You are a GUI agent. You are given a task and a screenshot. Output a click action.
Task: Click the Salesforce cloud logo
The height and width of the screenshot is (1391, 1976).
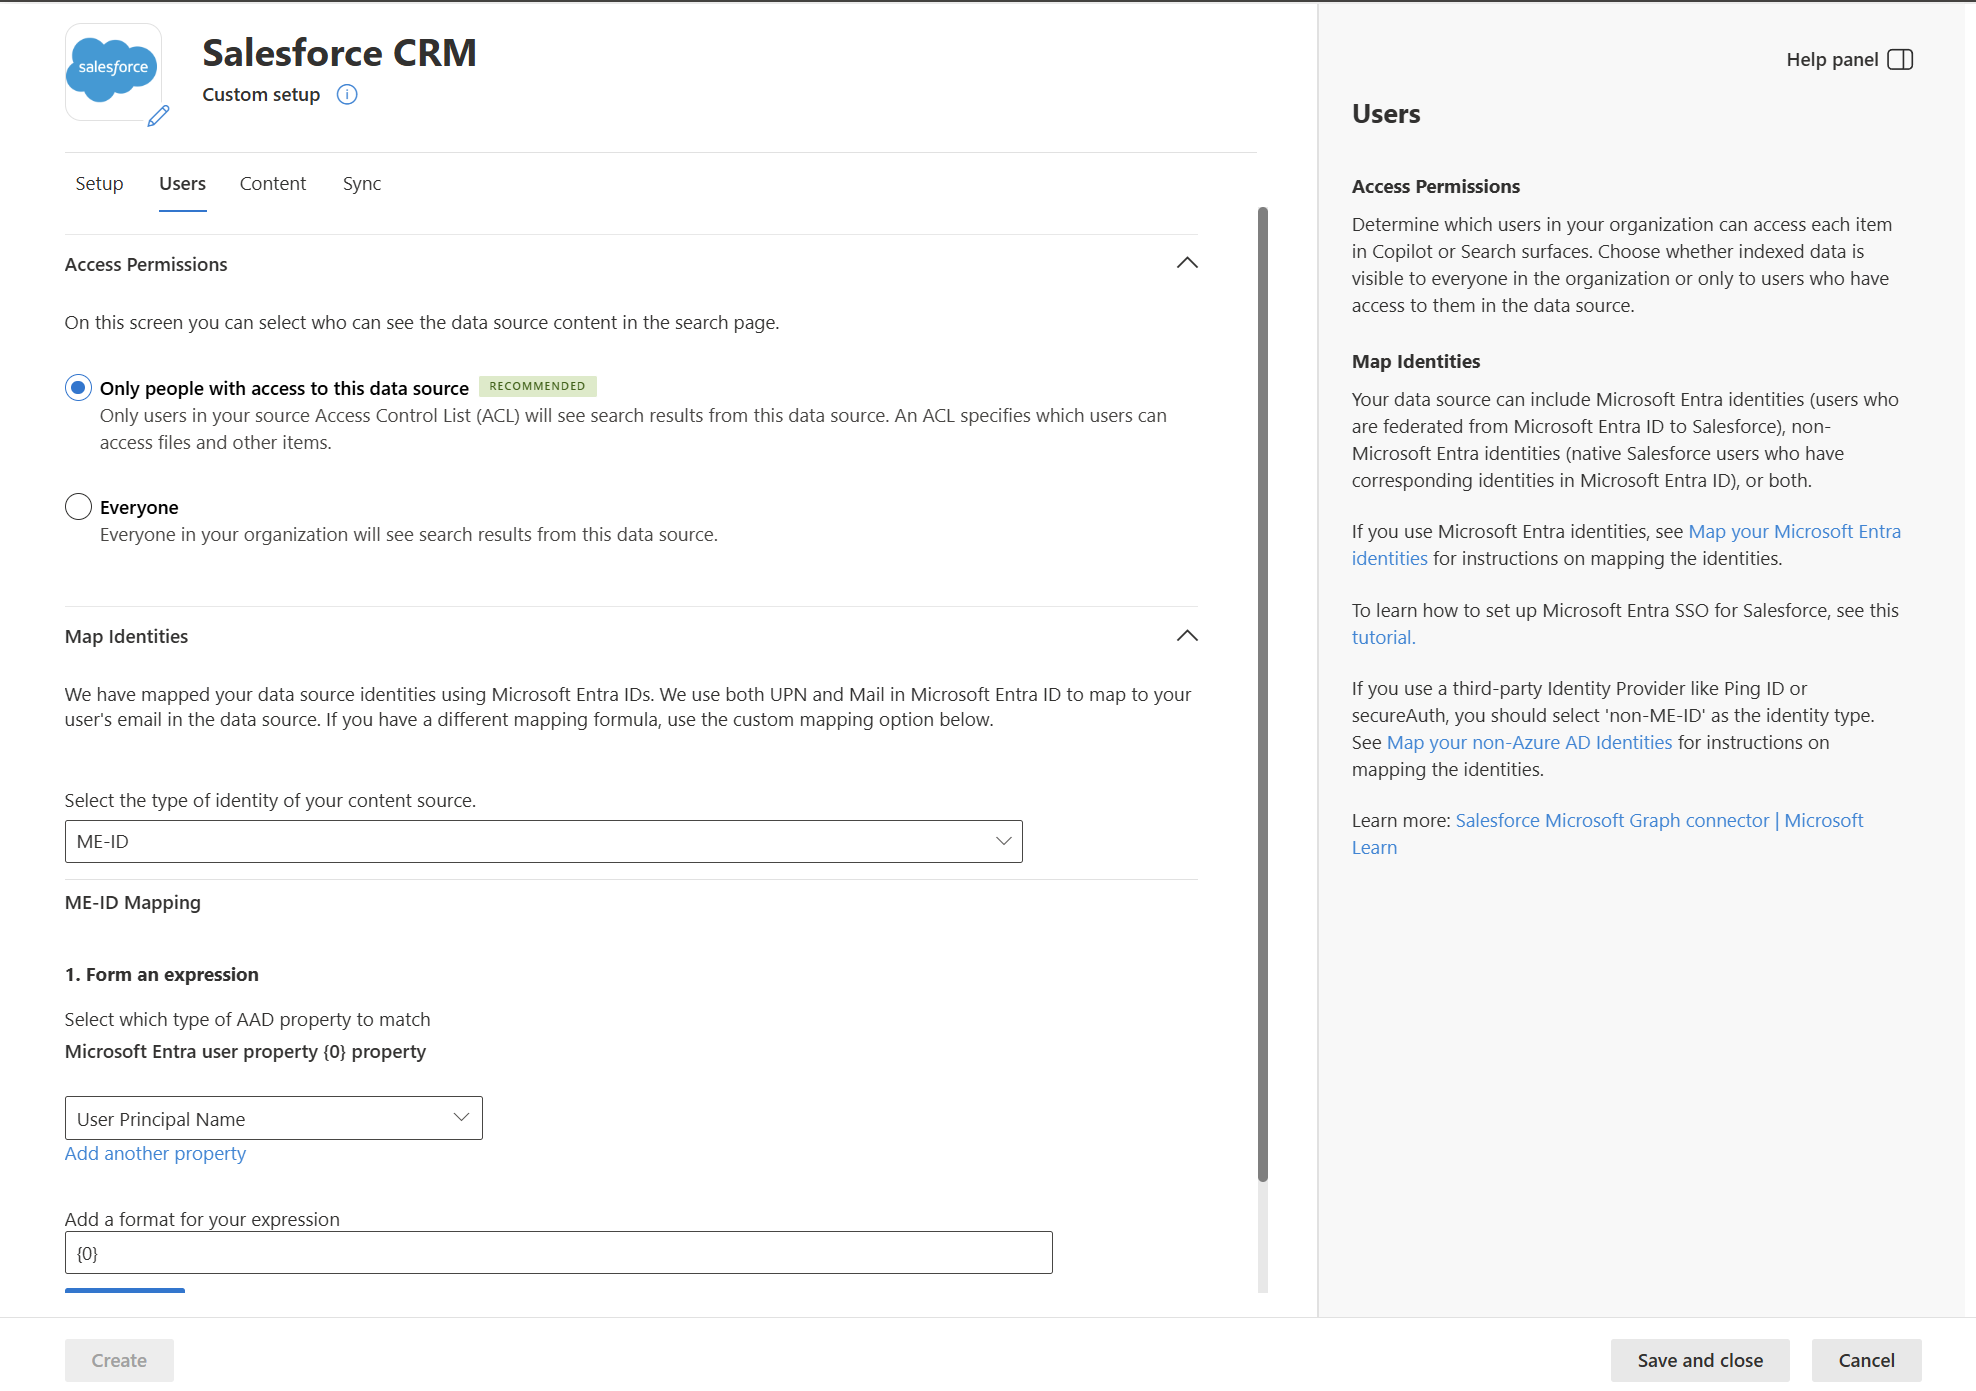point(113,69)
